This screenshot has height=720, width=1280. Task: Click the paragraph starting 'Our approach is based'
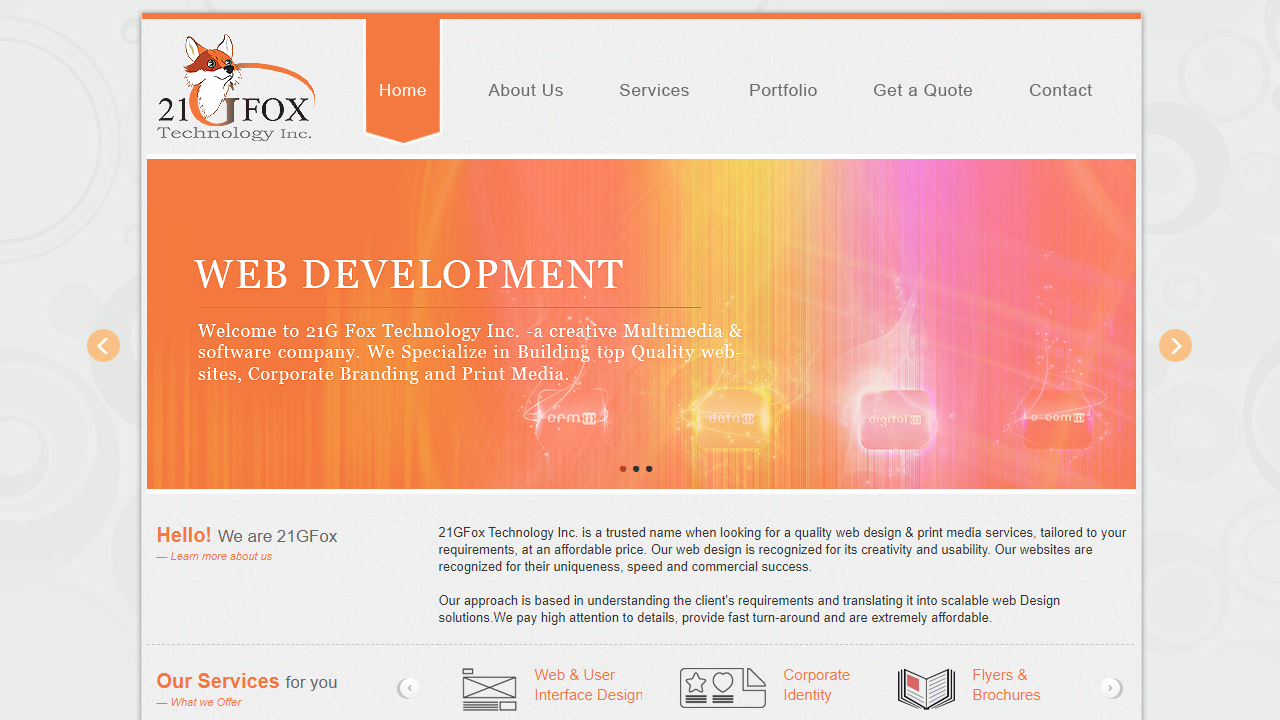(x=749, y=609)
